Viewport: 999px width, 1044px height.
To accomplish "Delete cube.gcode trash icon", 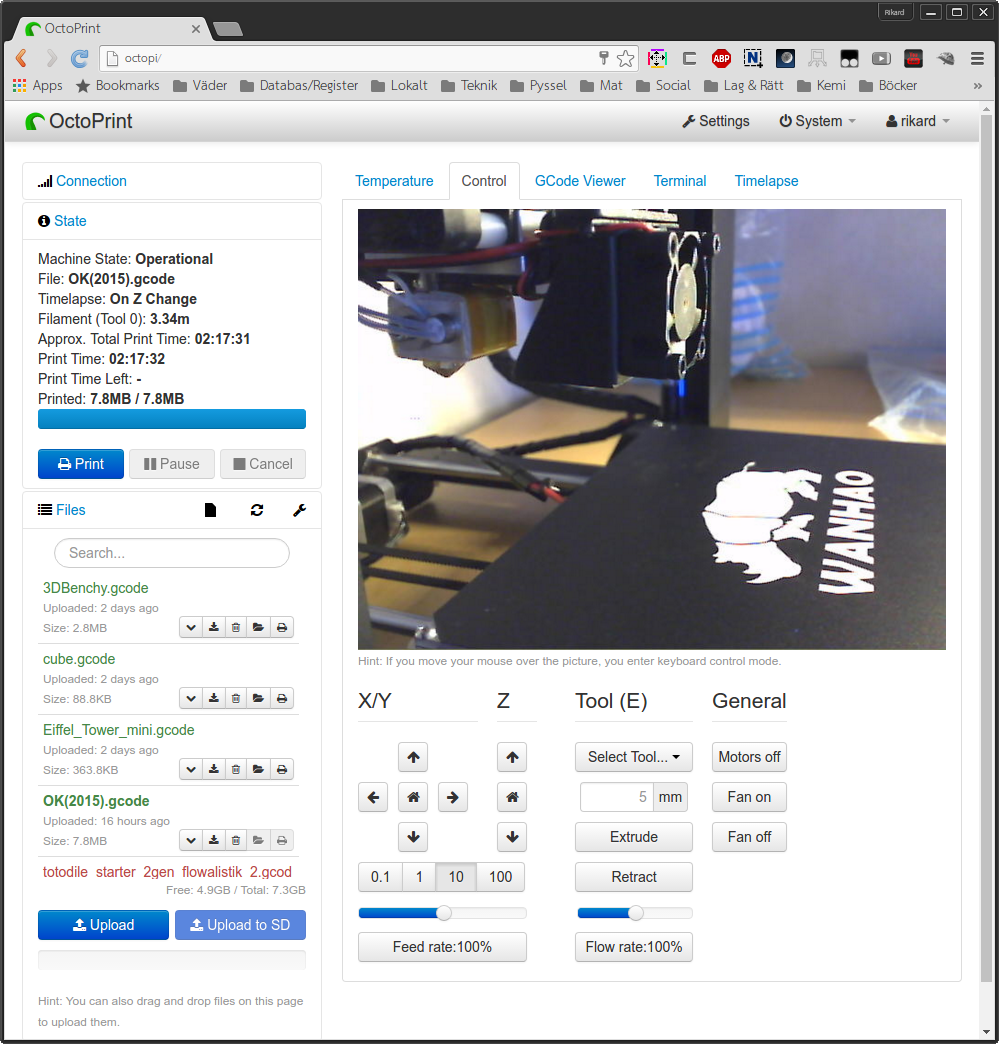I will pyautogui.click(x=236, y=698).
